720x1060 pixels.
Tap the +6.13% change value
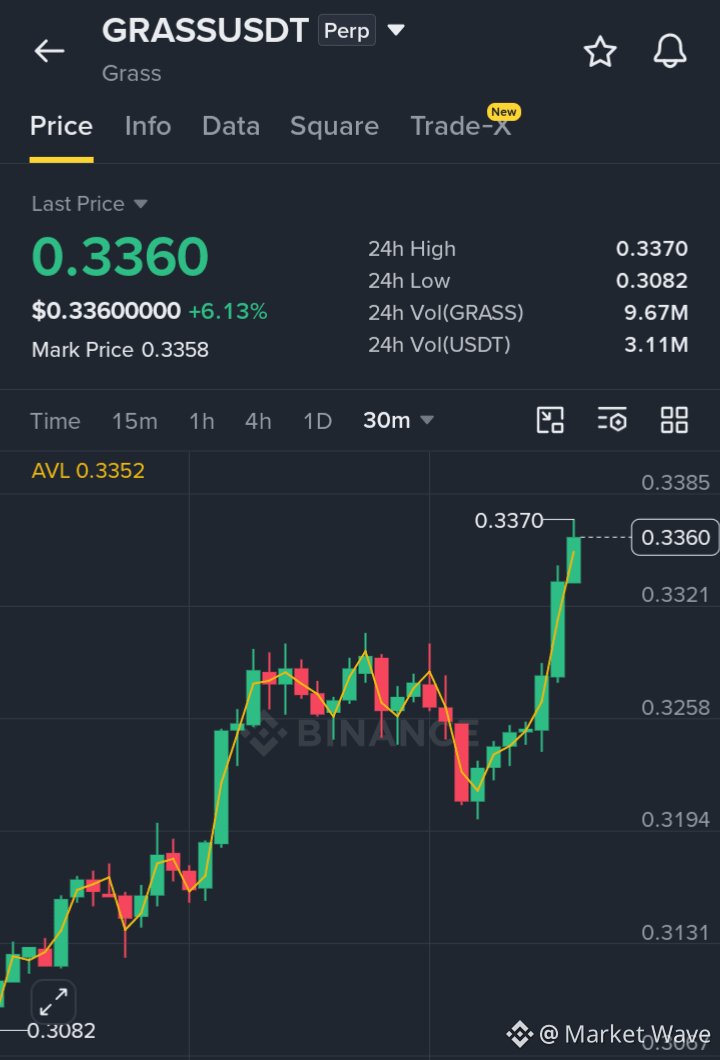click(x=228, y=311)
